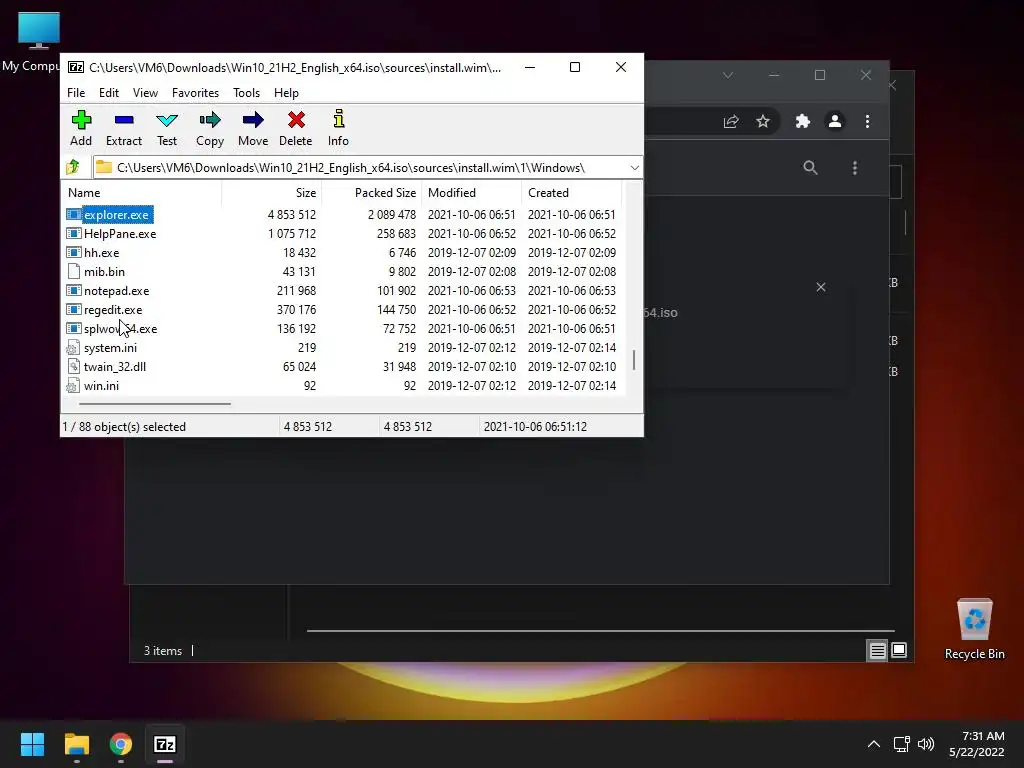
Task: Open clock showing 7:31 AM
Action: tap(976, 744)
